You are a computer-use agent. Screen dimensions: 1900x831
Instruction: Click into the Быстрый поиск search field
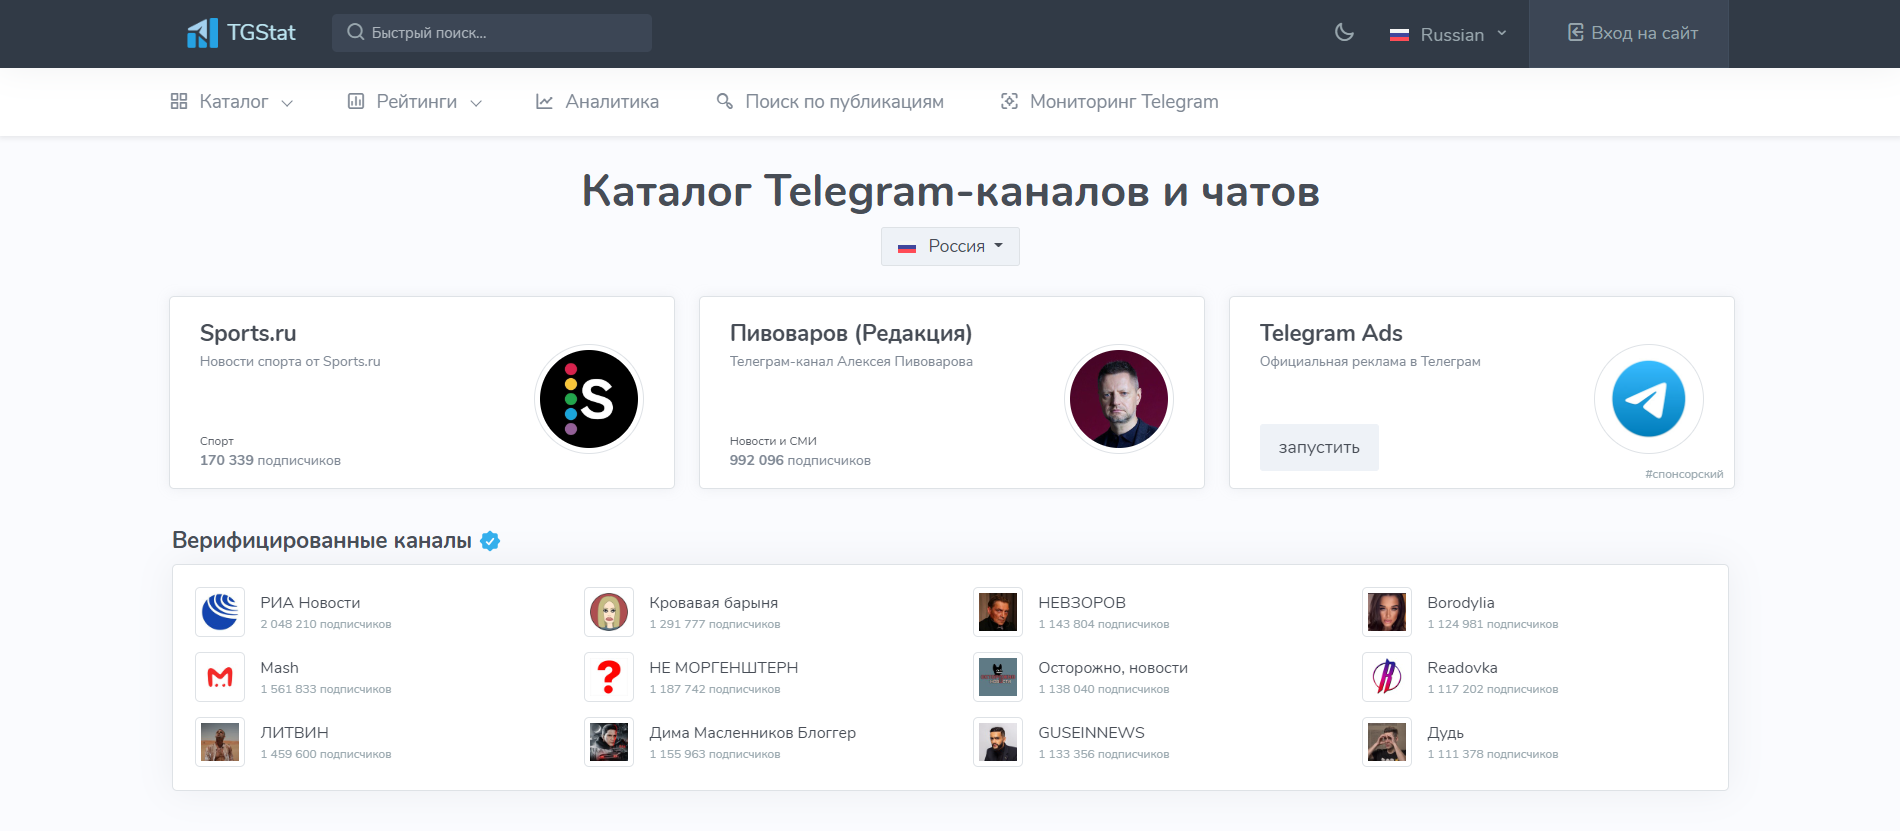click(x=492, y=33)
